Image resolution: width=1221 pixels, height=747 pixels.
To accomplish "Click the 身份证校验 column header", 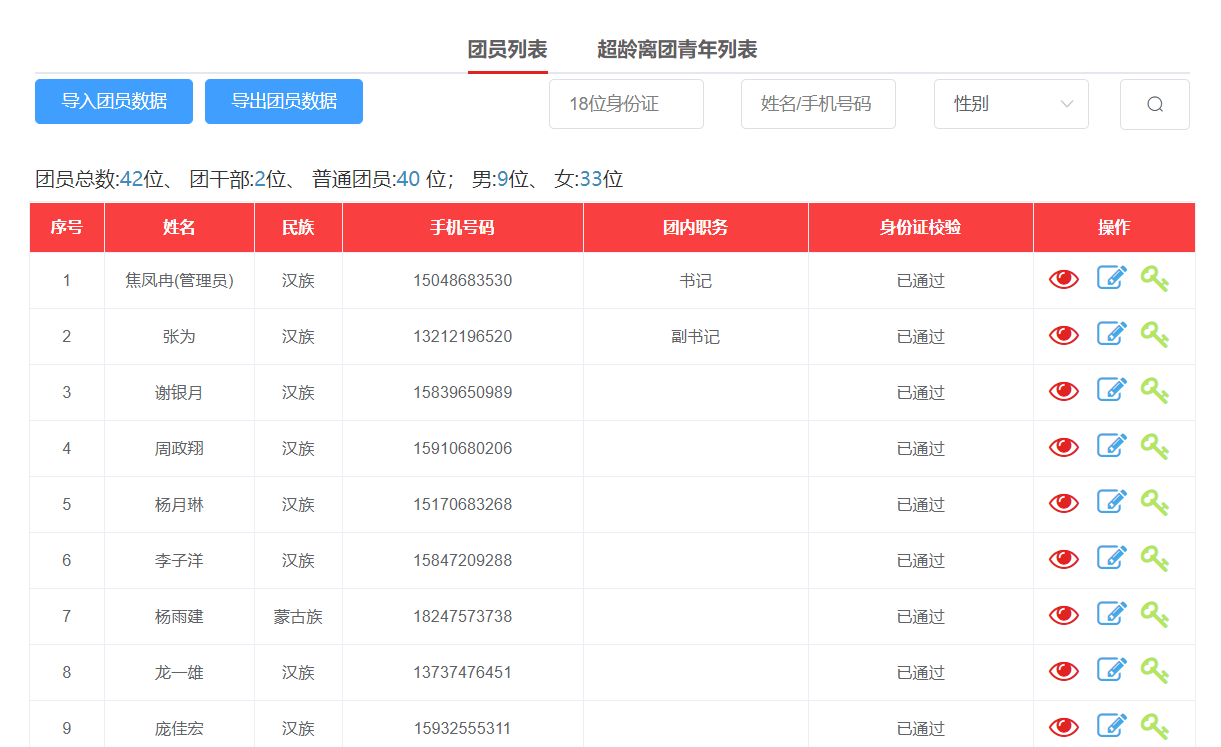I will tap(920, 228).
